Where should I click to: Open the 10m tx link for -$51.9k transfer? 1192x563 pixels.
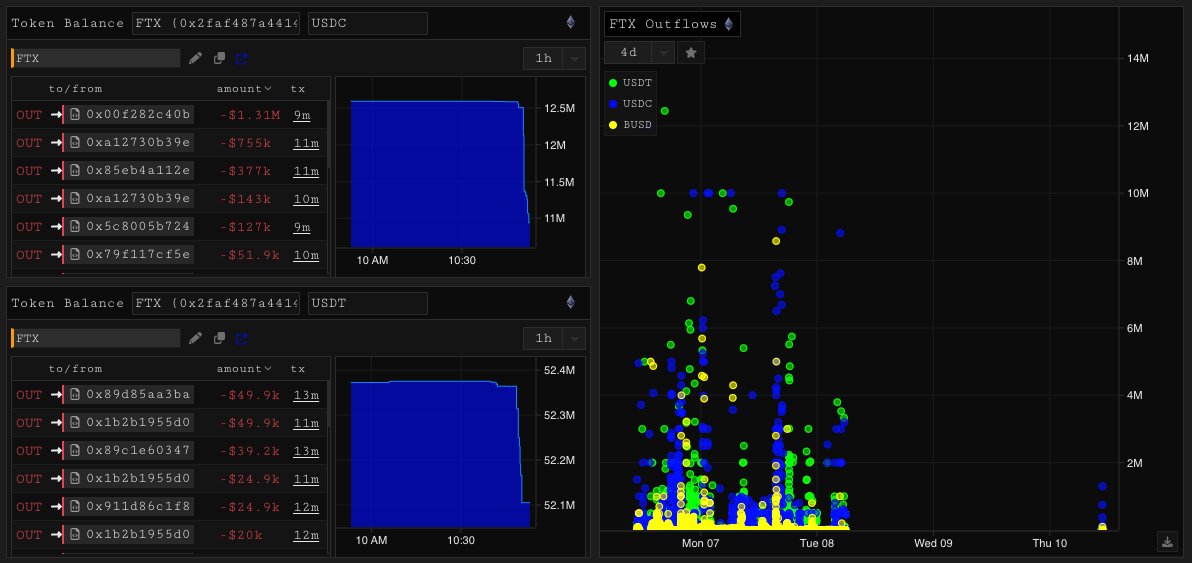pyautogui.click(x=306, y=255)
